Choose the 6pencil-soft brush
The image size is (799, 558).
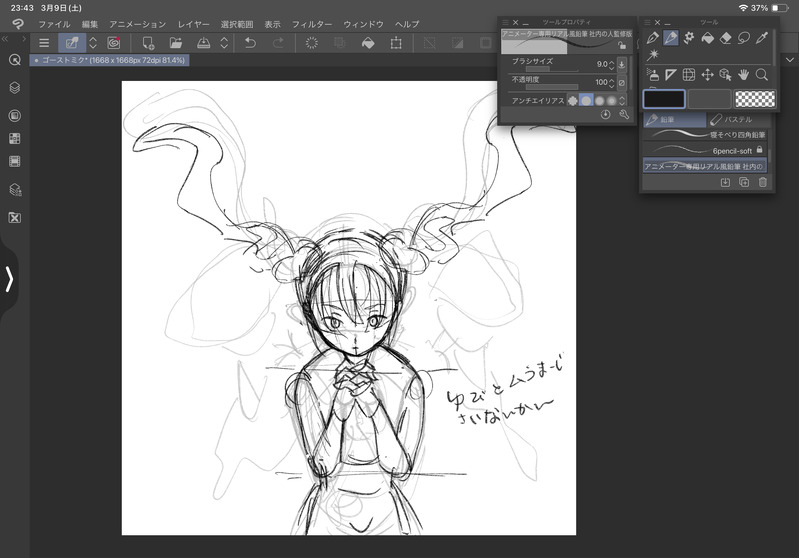(x=705, y=150)
